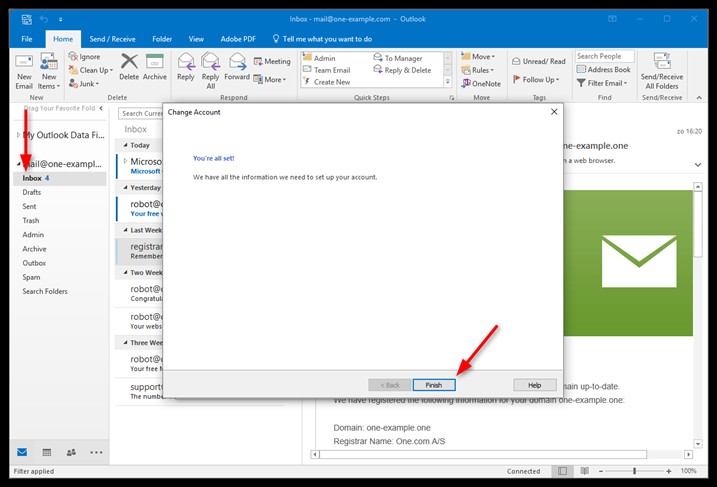Screen dimensions: 717x487
Task: Click the Reply icon
Action: pyautogui.click(x=186, y=62)
